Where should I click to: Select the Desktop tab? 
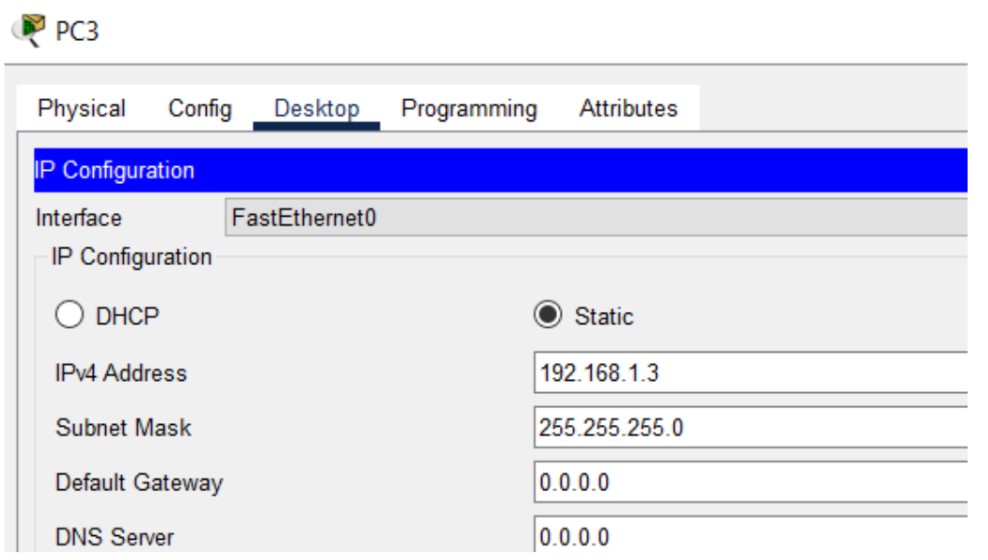coord(316,108)
